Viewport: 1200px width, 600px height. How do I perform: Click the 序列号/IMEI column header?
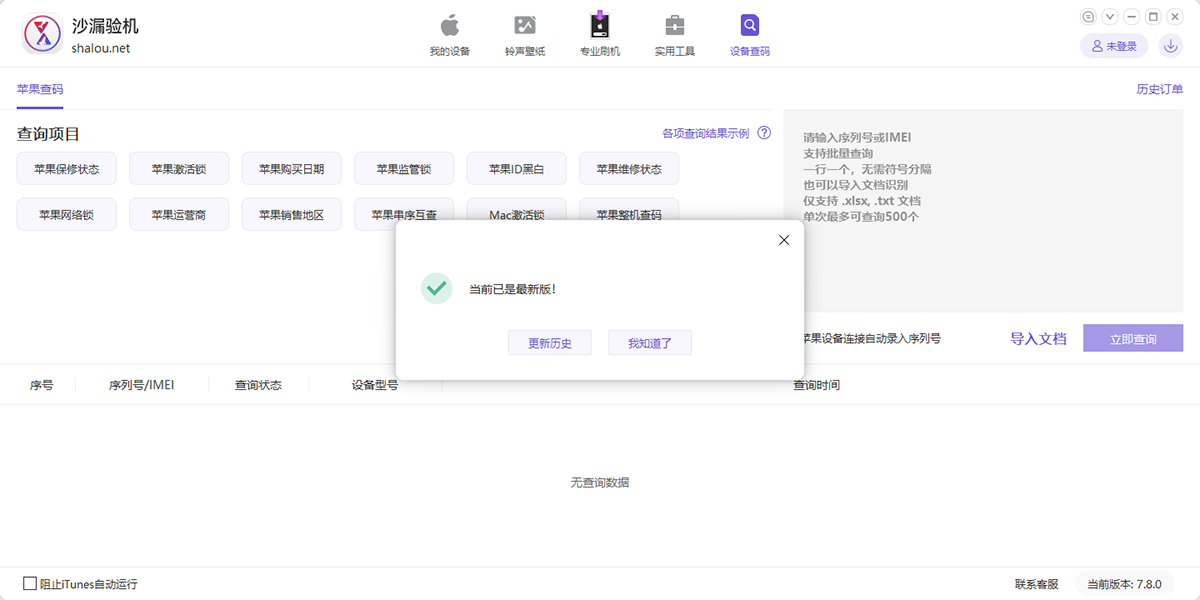141,385
